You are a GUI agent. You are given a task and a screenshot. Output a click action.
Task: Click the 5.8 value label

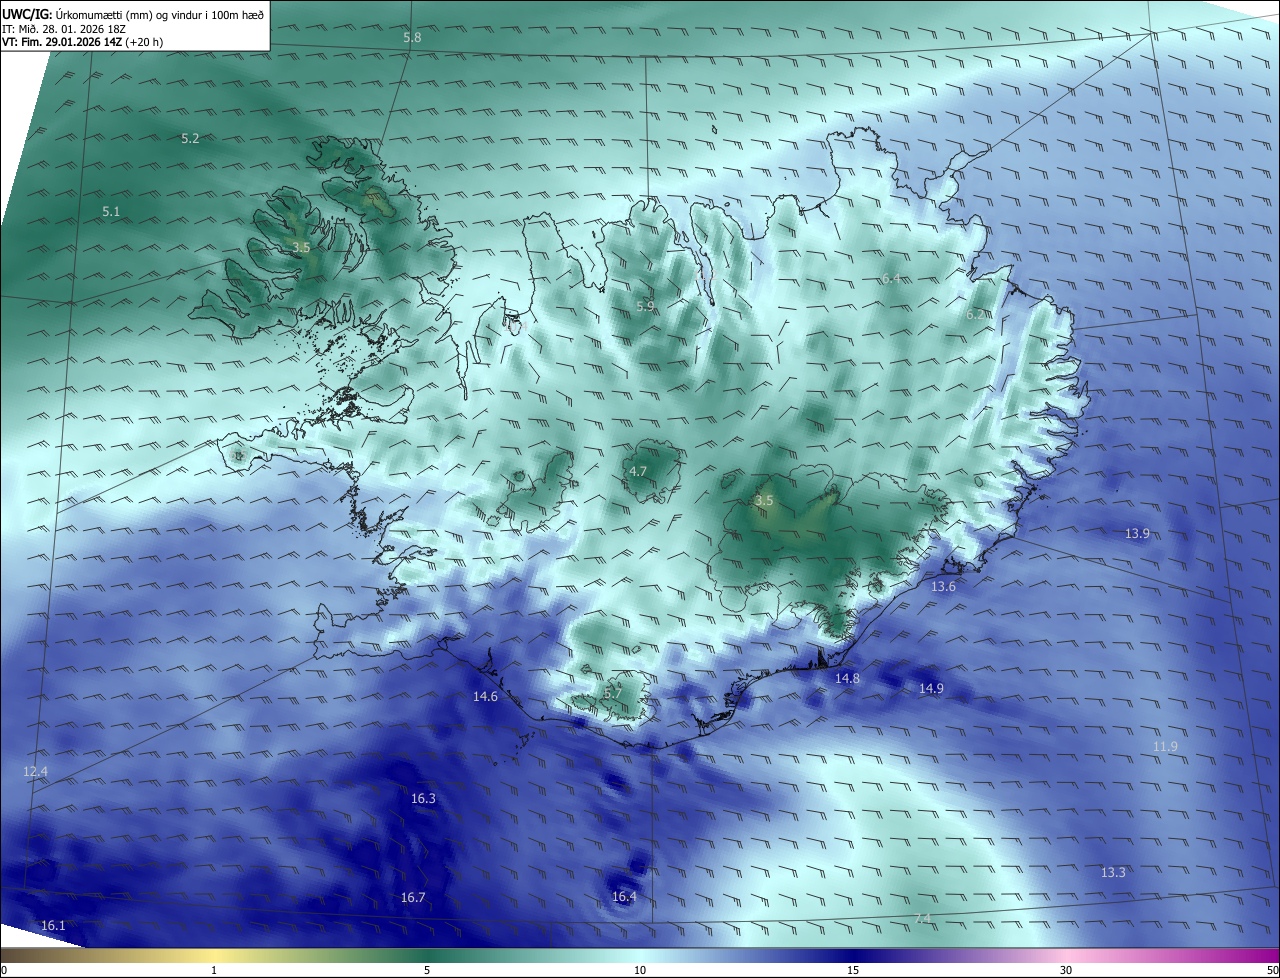[412, 37]
